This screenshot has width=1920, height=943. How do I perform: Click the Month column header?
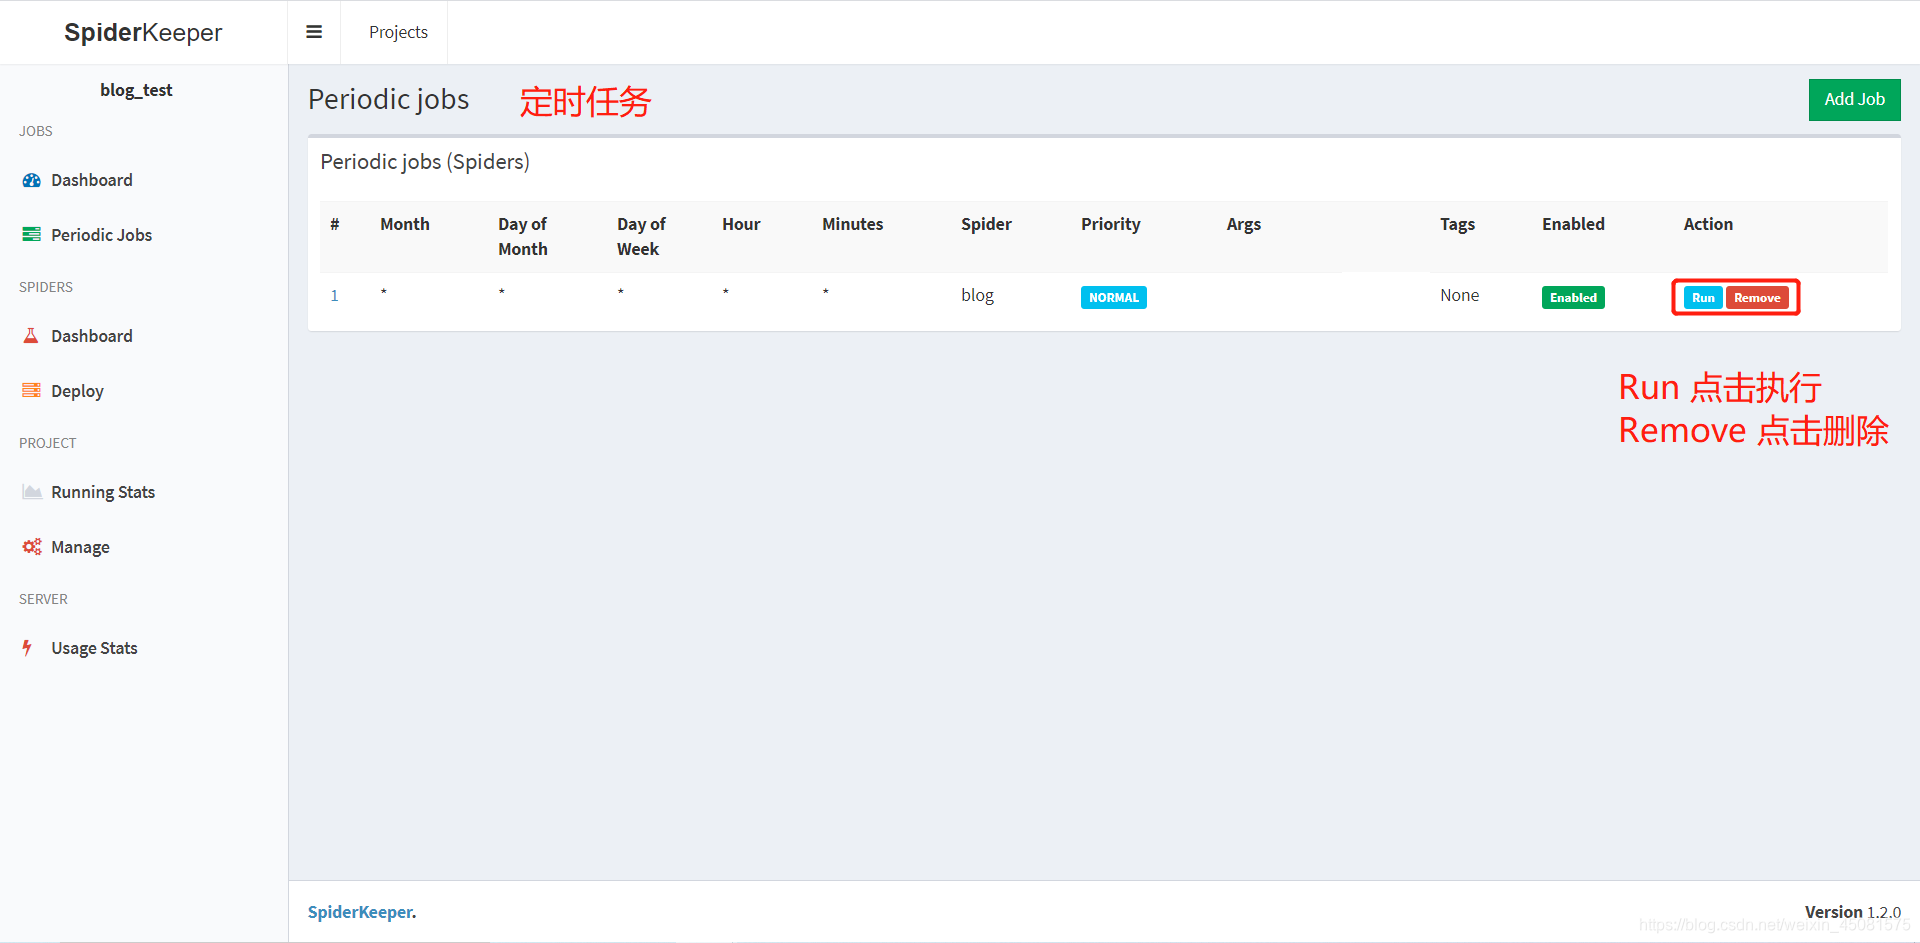tap(405, 224)
